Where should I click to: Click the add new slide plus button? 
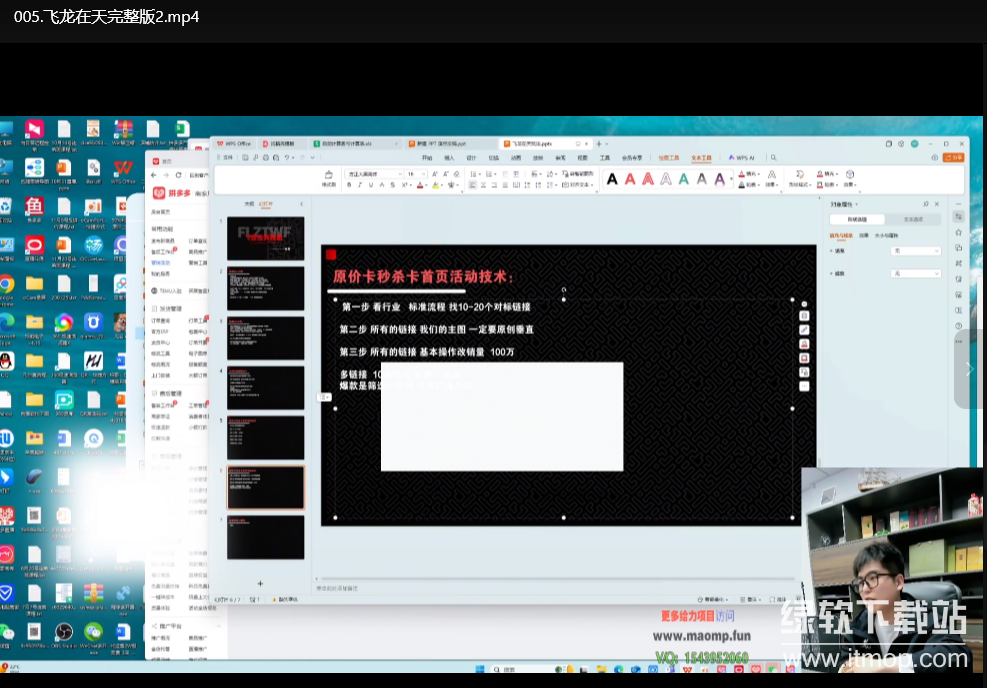click(260, 583)
